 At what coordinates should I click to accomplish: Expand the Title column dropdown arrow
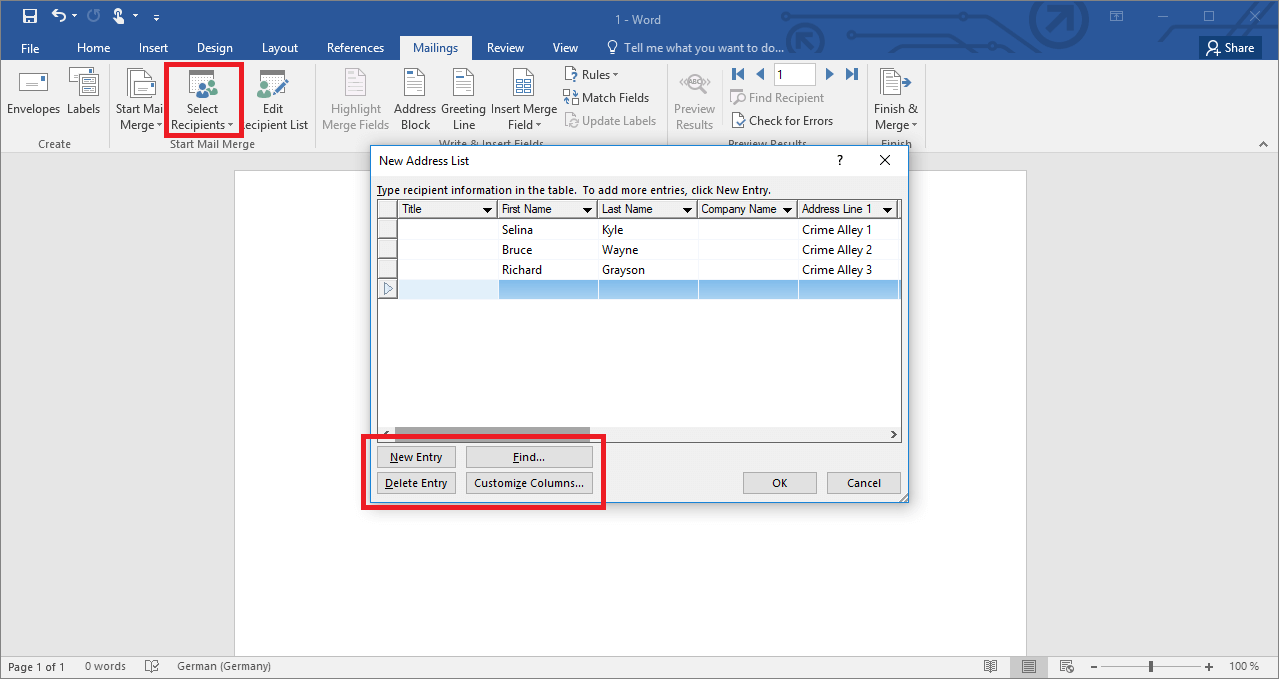pyautogui.click(x=487, y=210)
